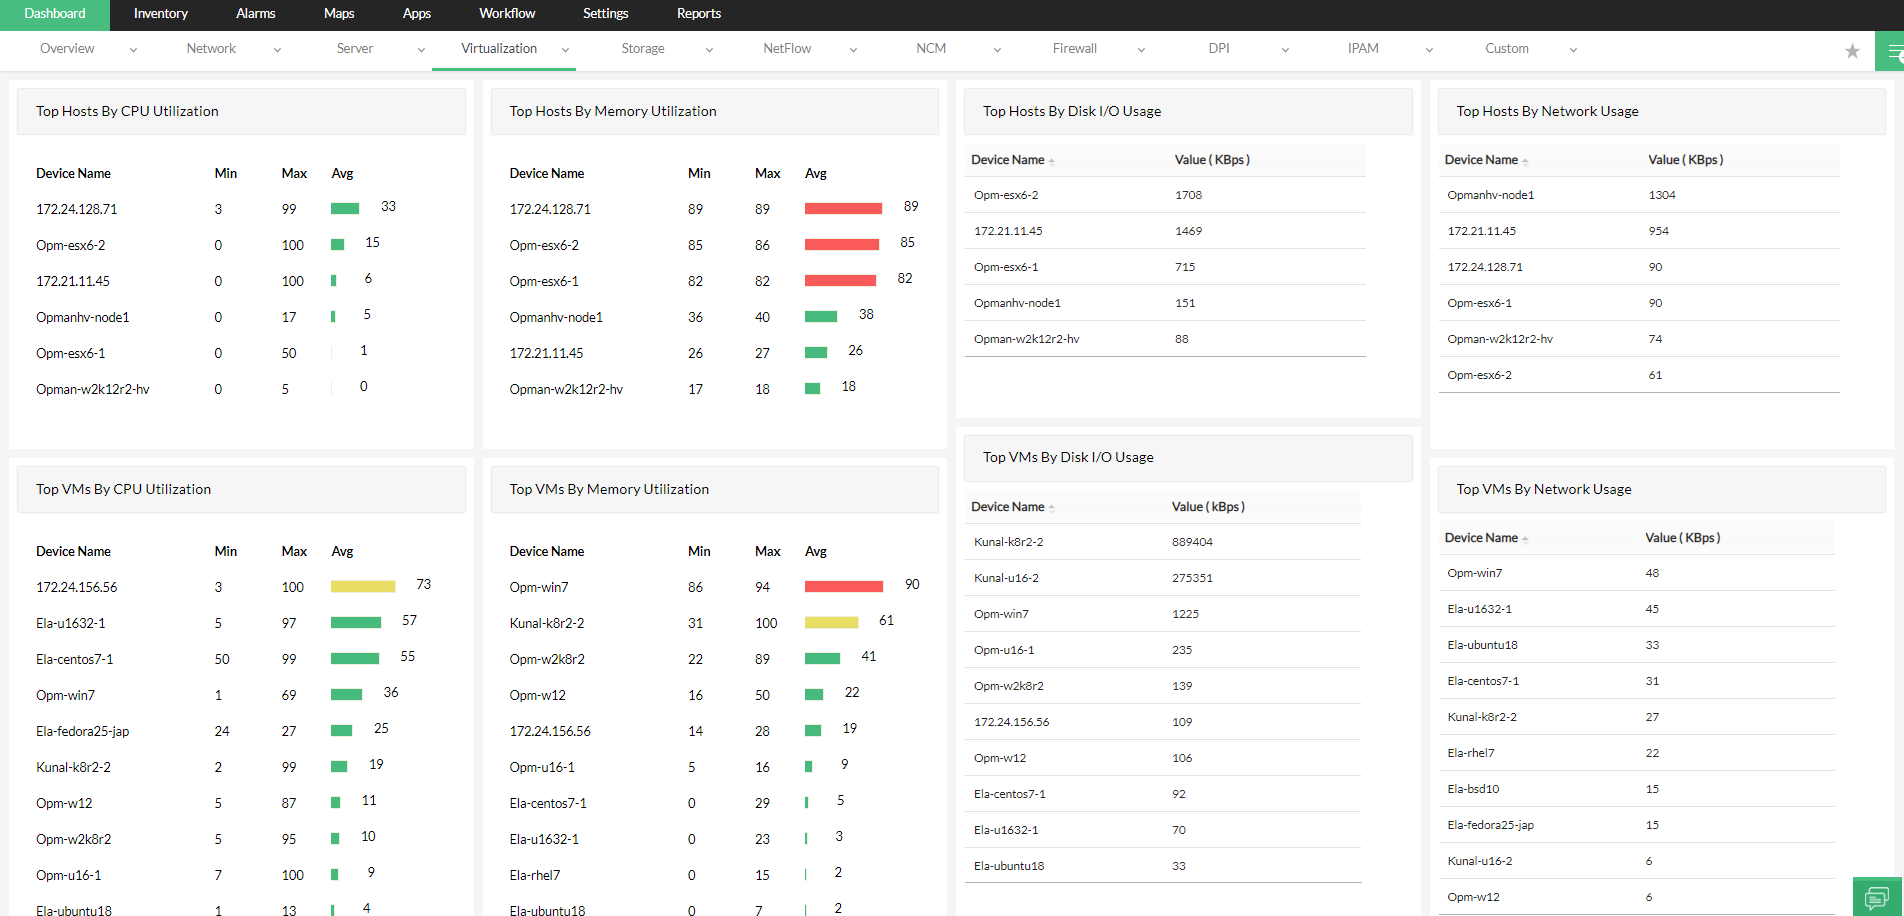Expand the Custom tab dropdown arrow

(x=1573, y=50)
